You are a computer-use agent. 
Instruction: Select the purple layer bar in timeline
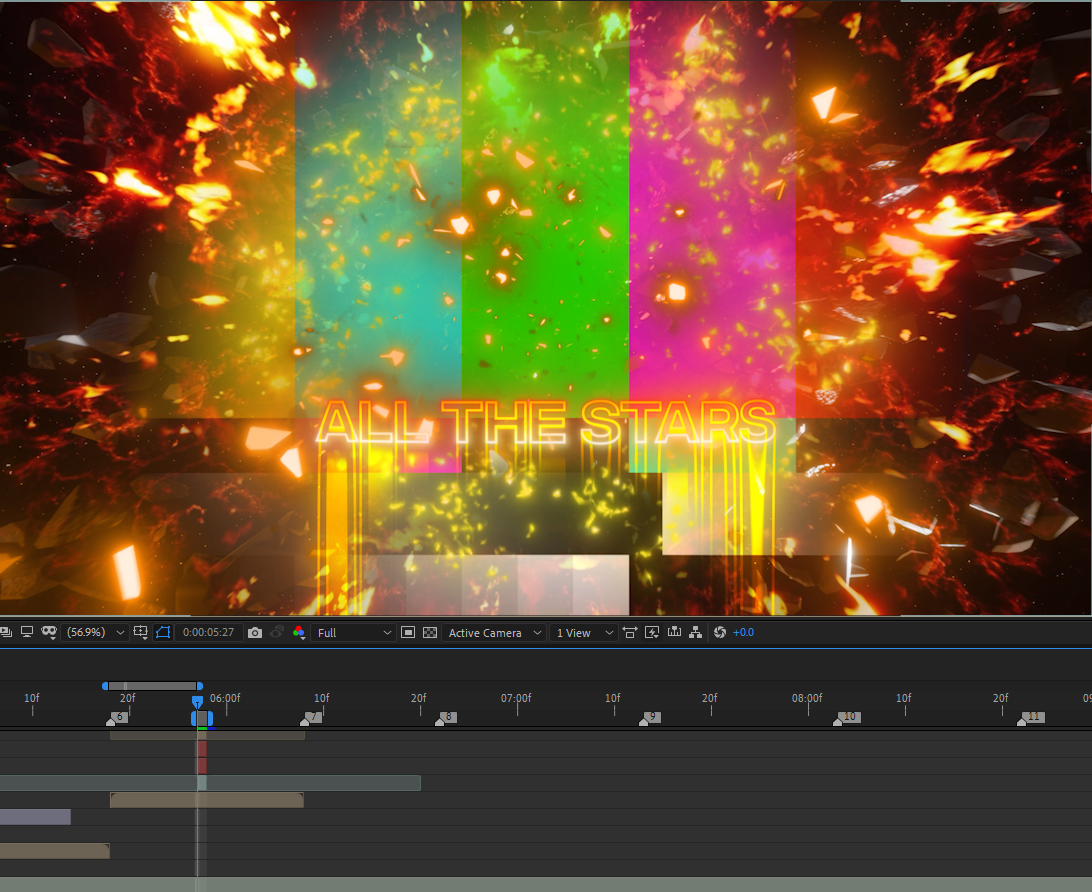click(x=36, y=817)
